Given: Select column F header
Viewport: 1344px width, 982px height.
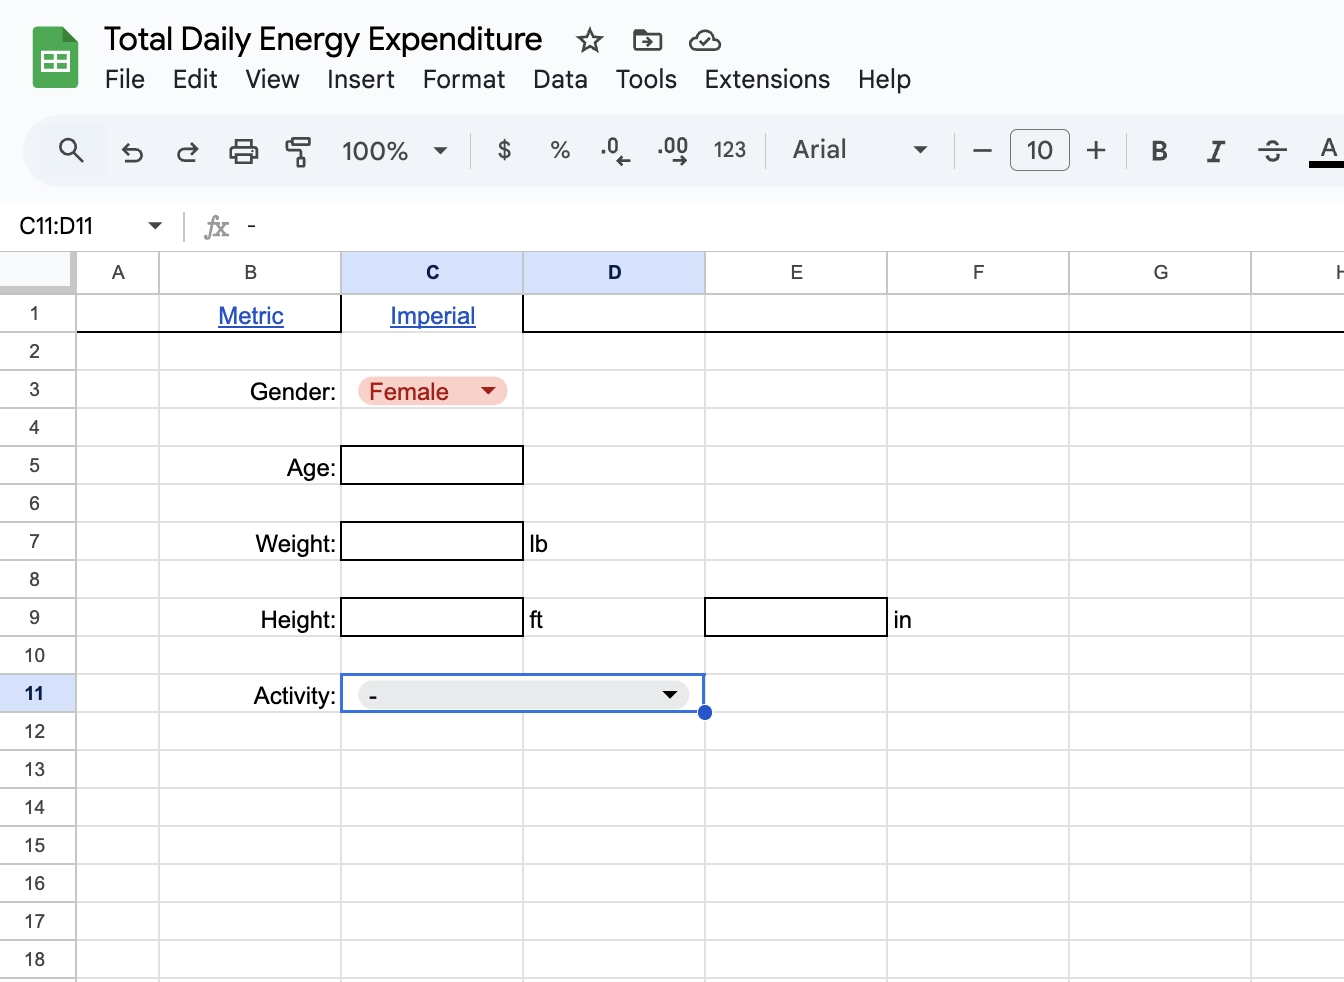Looking at the screenshot, I should click(x=978, y=272).
